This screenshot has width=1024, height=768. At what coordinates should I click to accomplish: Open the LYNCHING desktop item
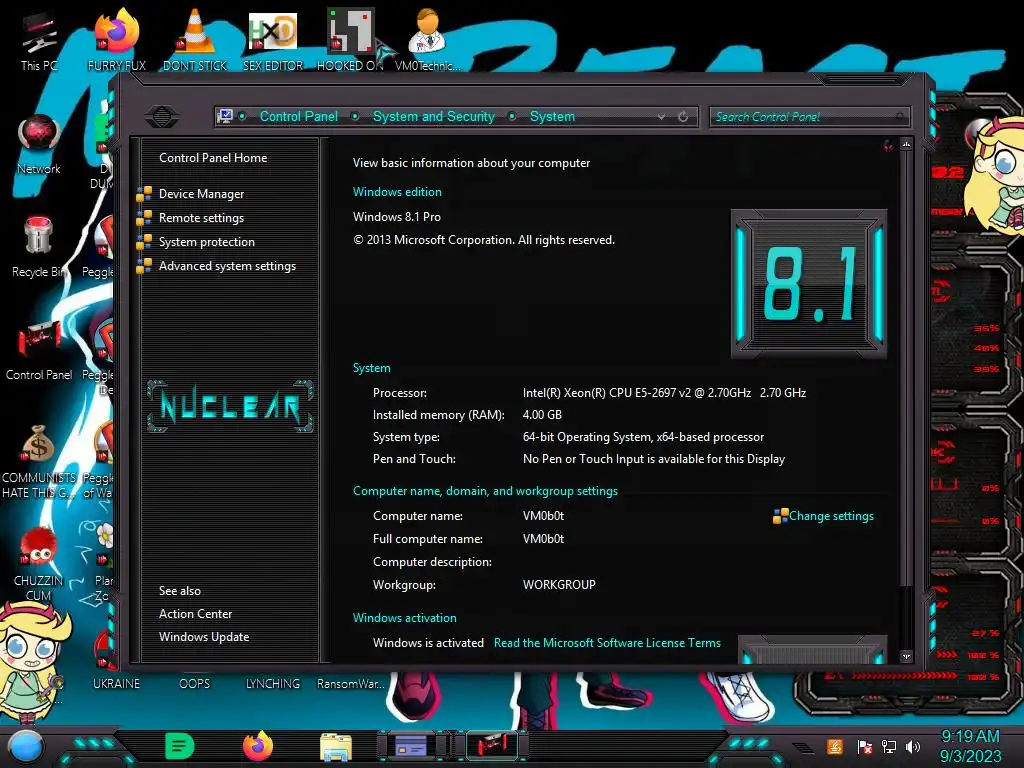coord(273,683)
